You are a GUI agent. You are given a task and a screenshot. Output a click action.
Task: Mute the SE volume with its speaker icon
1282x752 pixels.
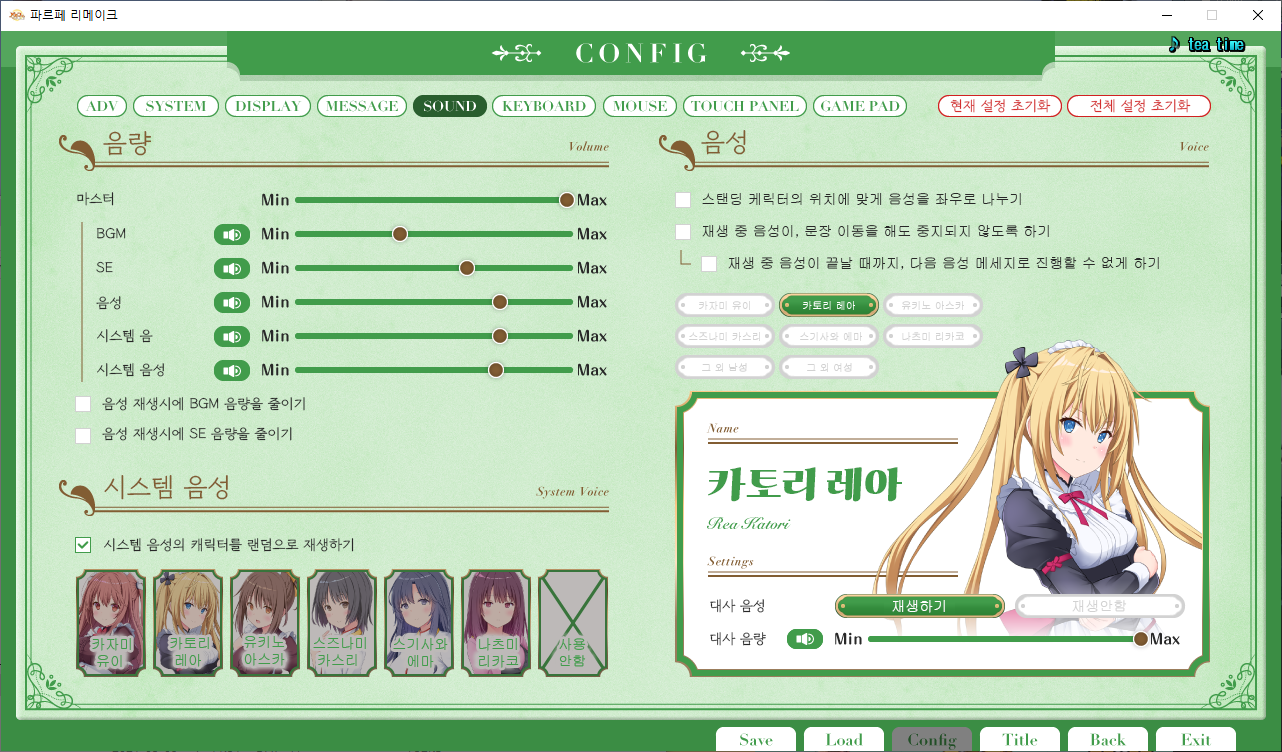point(232,268)
